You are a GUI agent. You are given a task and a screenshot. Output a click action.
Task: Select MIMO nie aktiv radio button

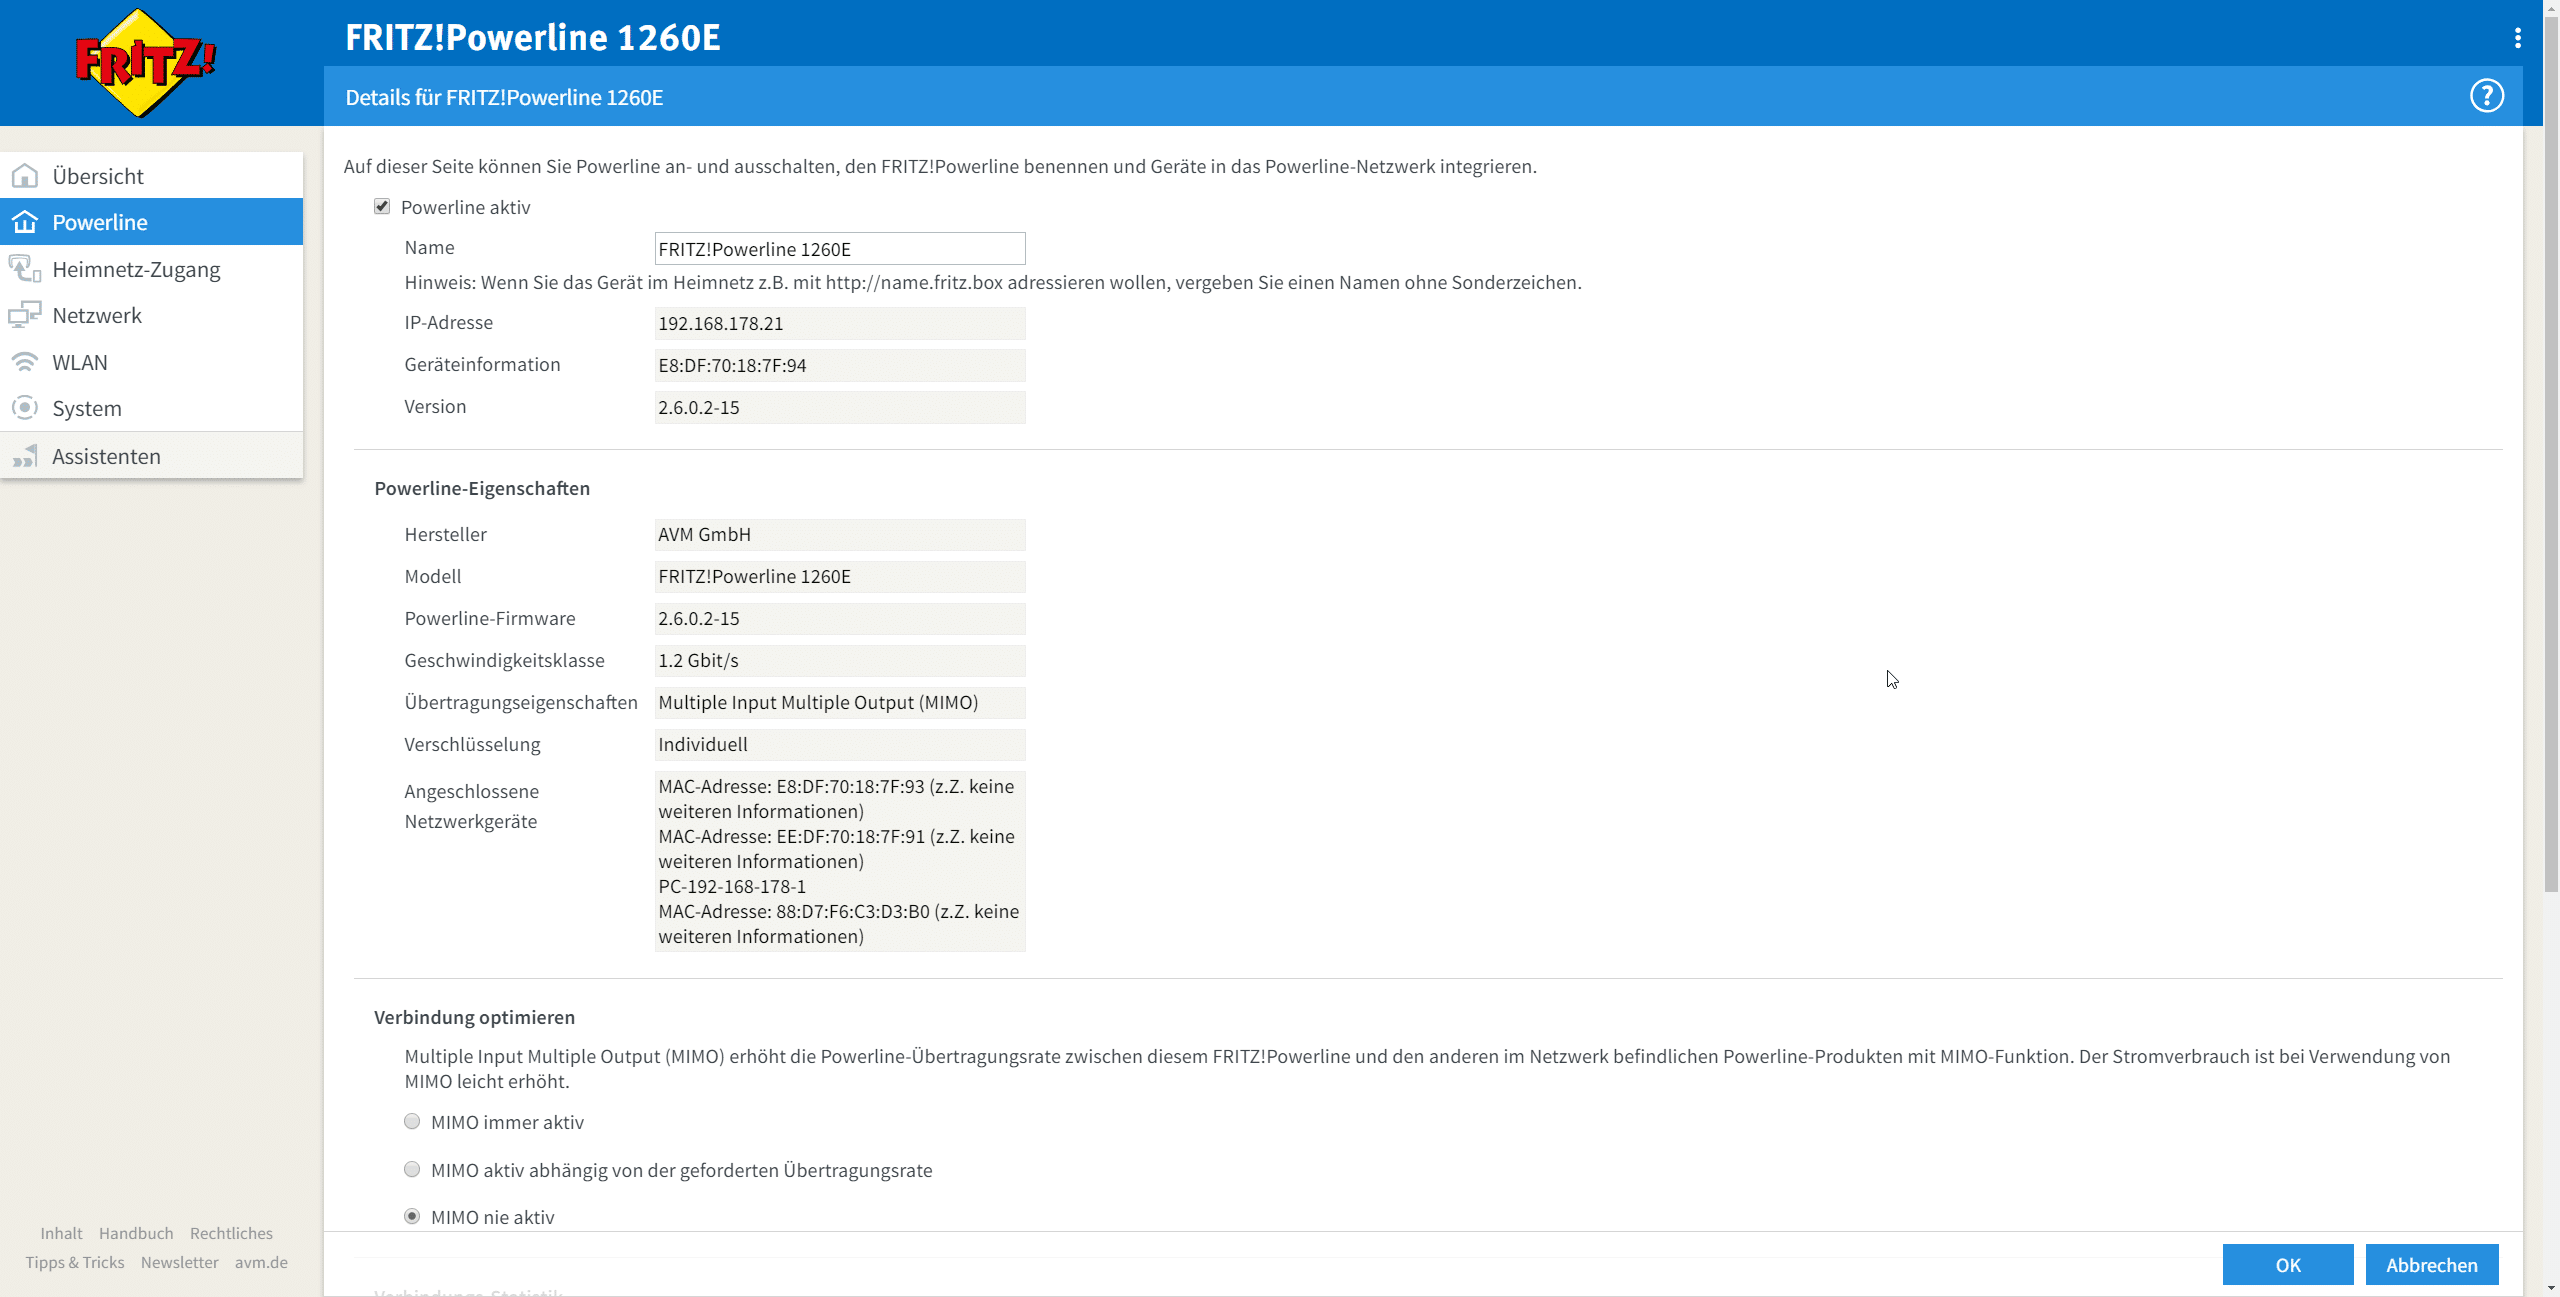click(x=412, y=1216)
